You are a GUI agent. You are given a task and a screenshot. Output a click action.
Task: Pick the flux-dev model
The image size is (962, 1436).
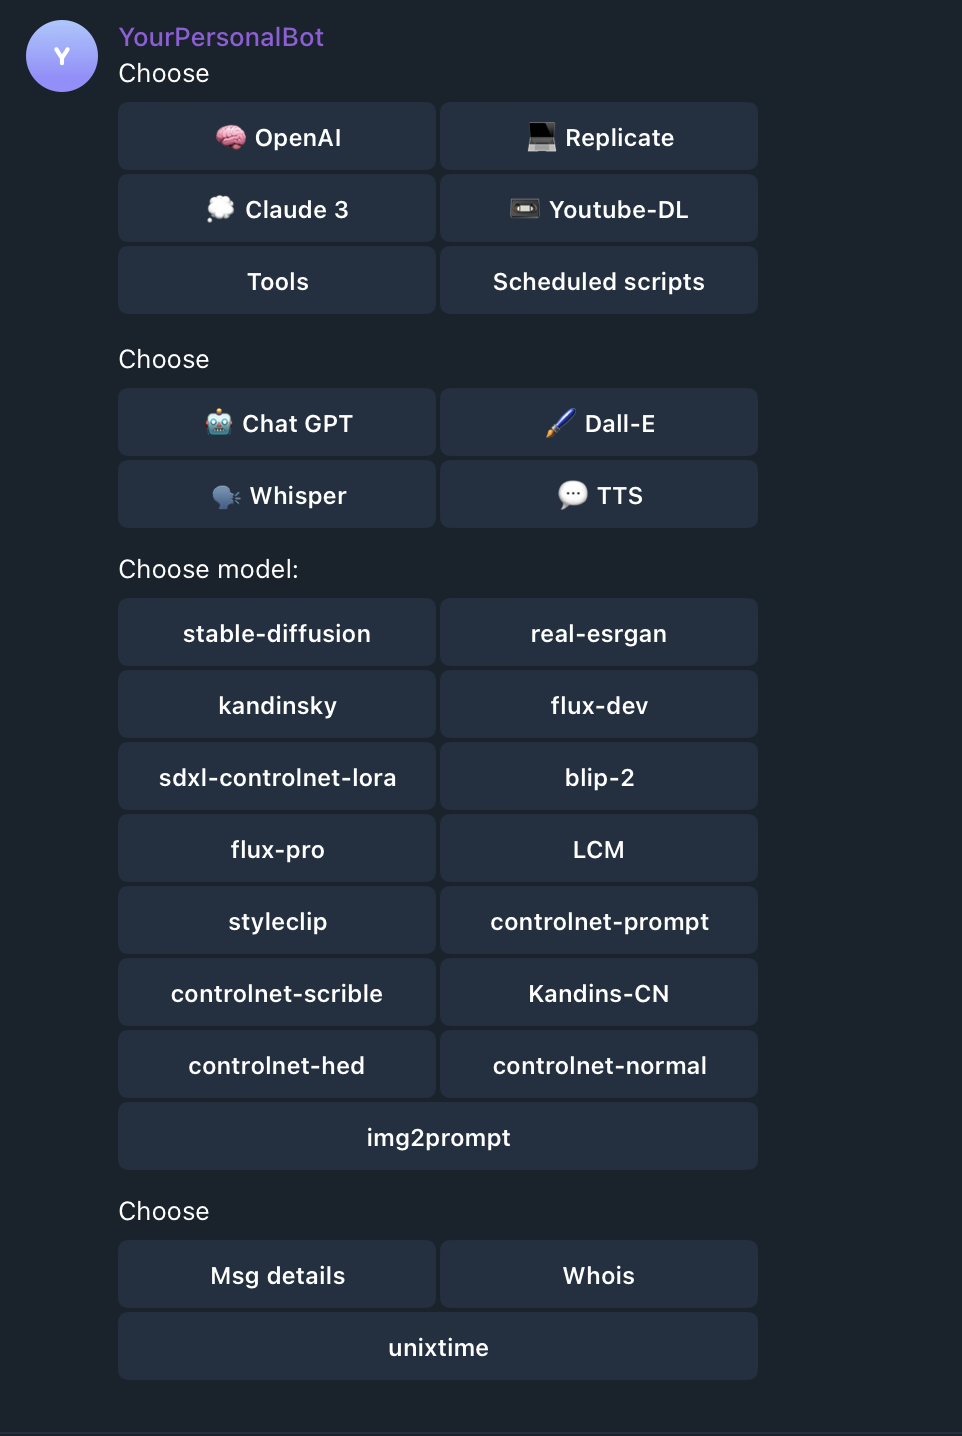click(x=598, y=705)
